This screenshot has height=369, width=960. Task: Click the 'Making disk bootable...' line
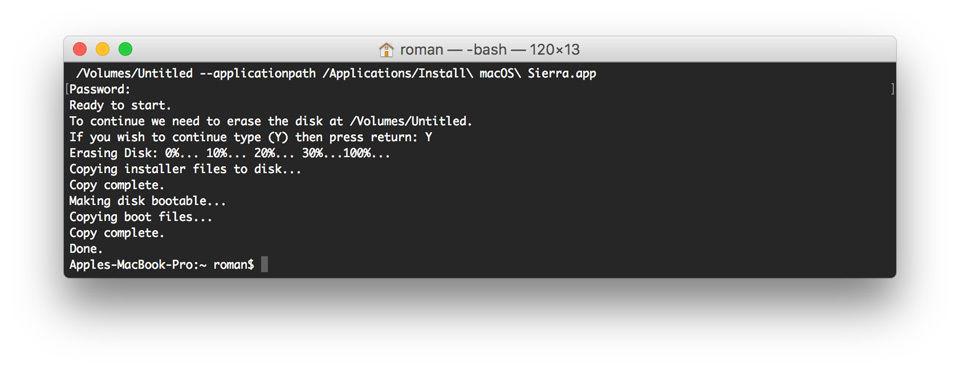pyautogui.click(x=148, y=201)
